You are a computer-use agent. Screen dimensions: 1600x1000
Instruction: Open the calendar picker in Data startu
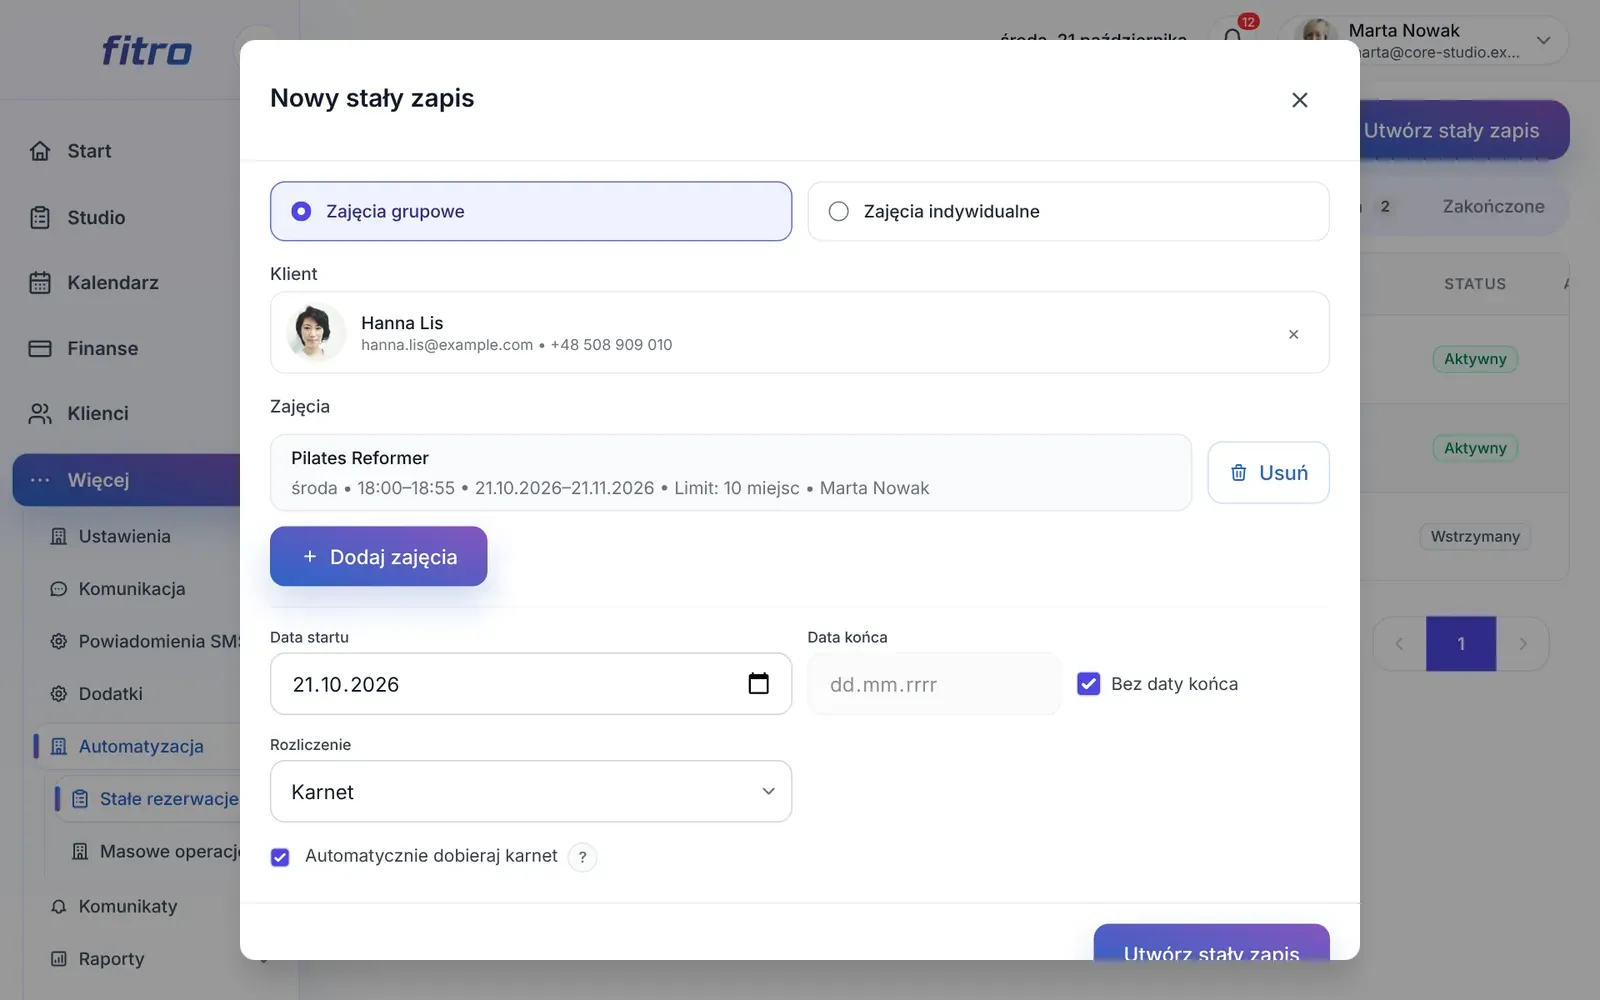(x=759, y=684)
